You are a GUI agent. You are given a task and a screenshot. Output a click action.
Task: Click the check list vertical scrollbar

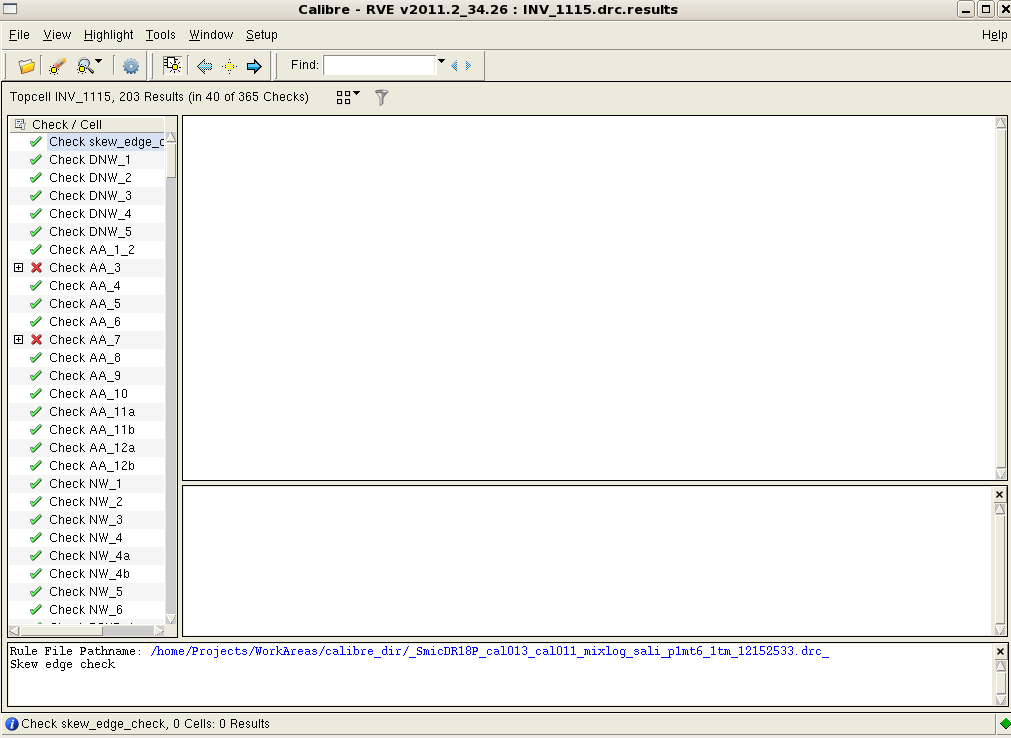171,377
